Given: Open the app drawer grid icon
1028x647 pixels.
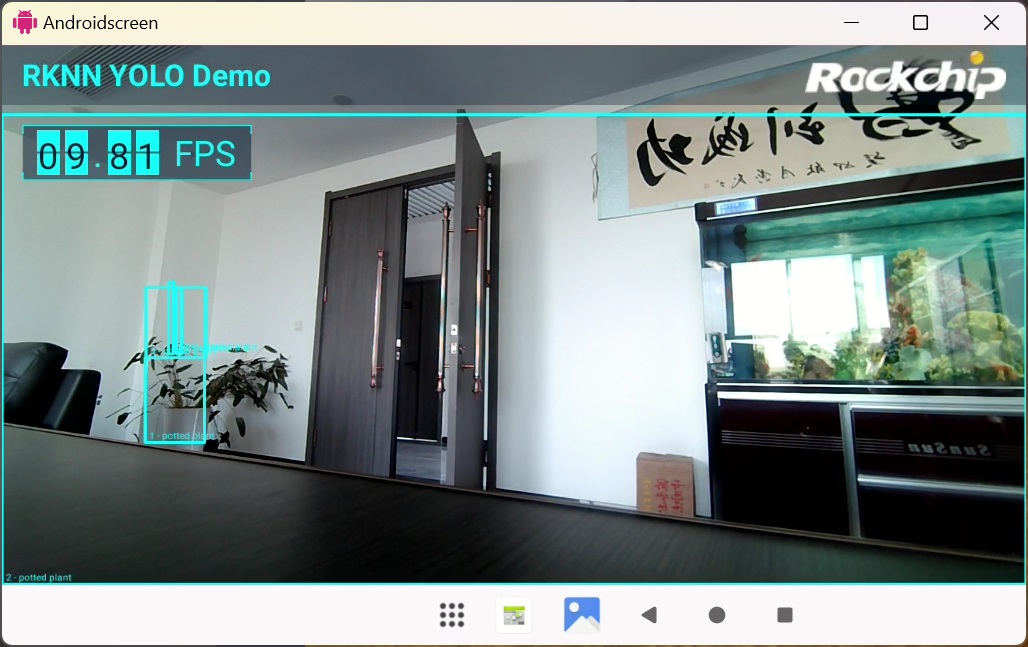Looking at the screenshot, I should [452, 615].
